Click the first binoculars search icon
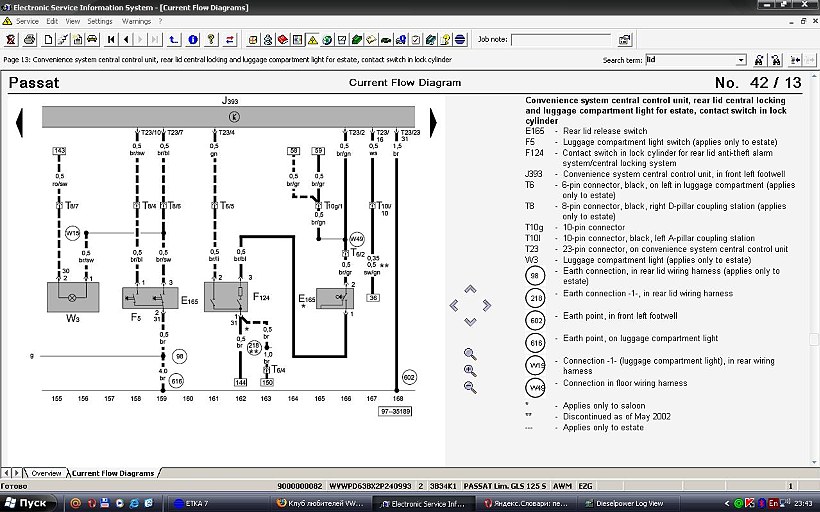Screen dimensions: 820x512 pos(759,60)
